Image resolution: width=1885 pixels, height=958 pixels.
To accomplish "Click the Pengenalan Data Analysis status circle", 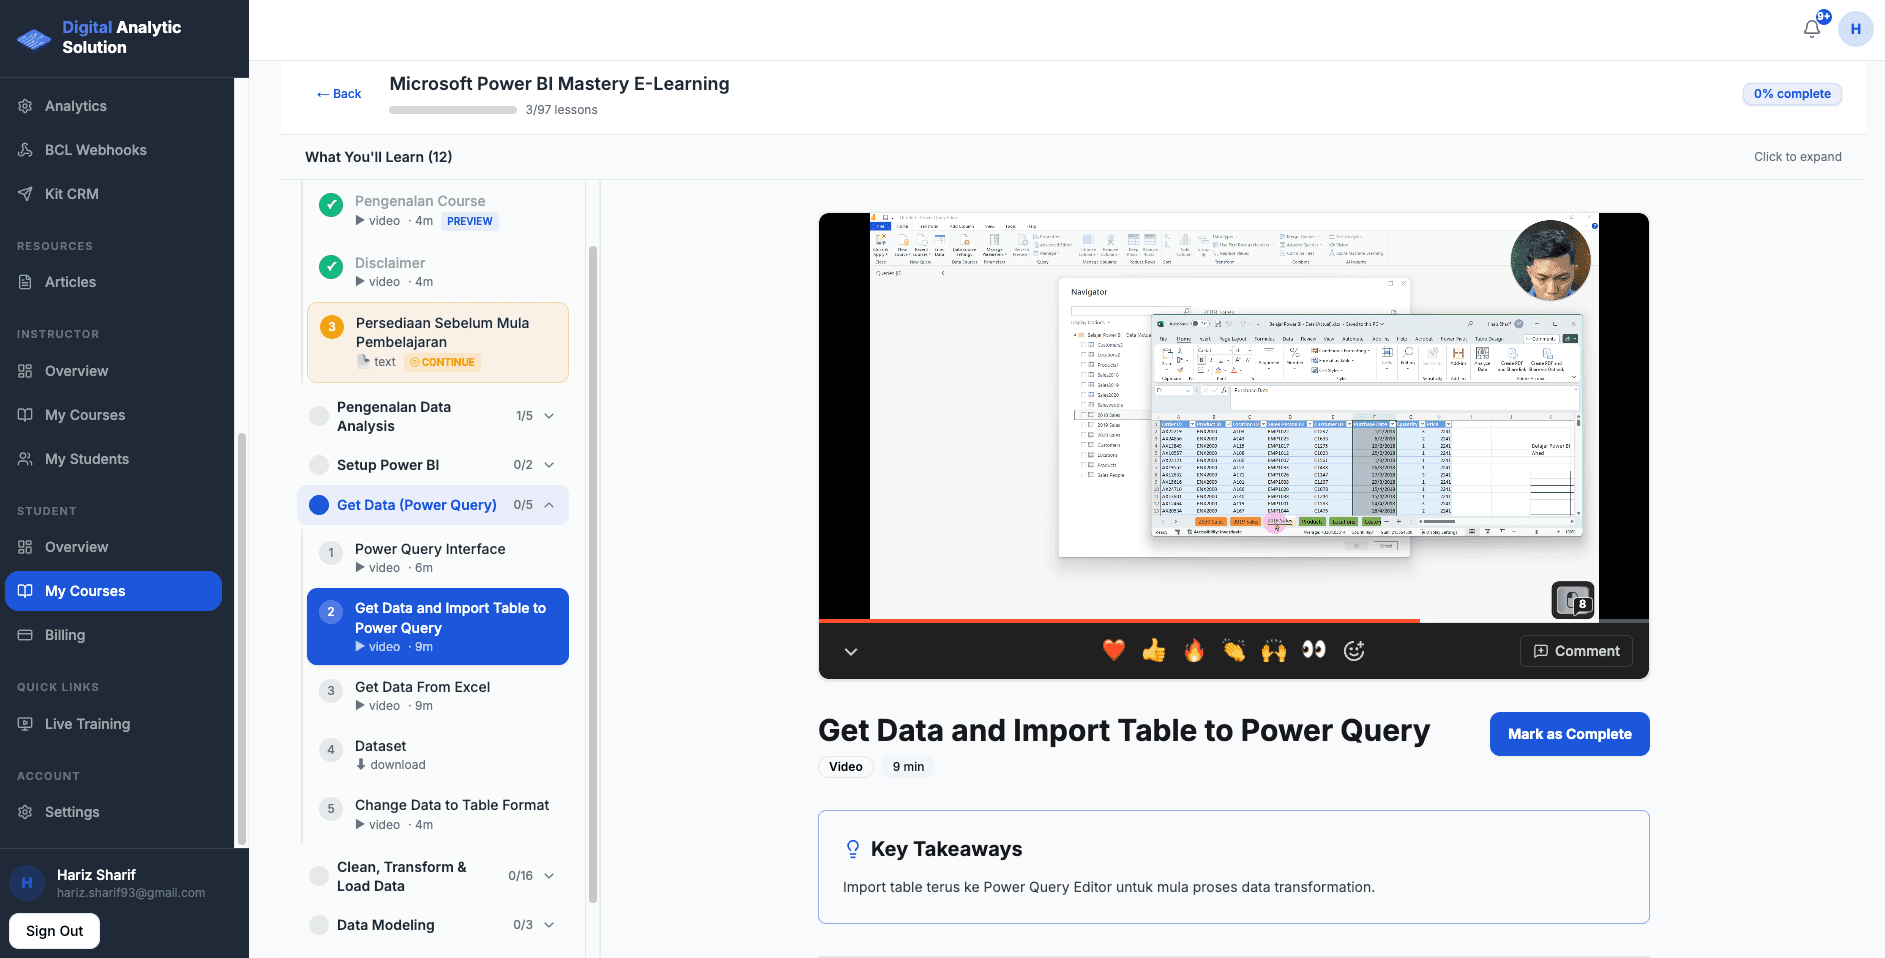I will click(319, 416).
